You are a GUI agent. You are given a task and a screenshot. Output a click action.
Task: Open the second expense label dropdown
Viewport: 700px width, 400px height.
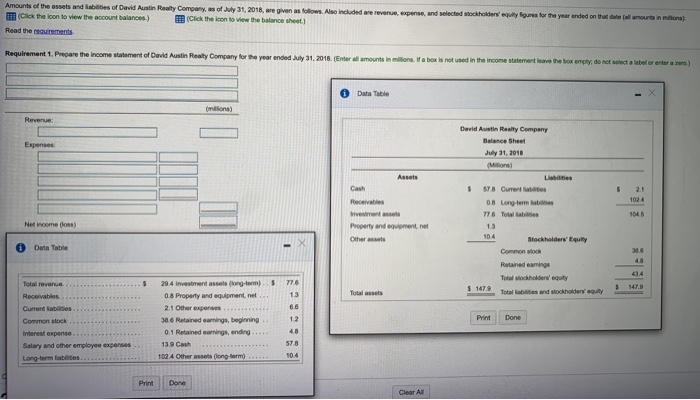point(97,170)
